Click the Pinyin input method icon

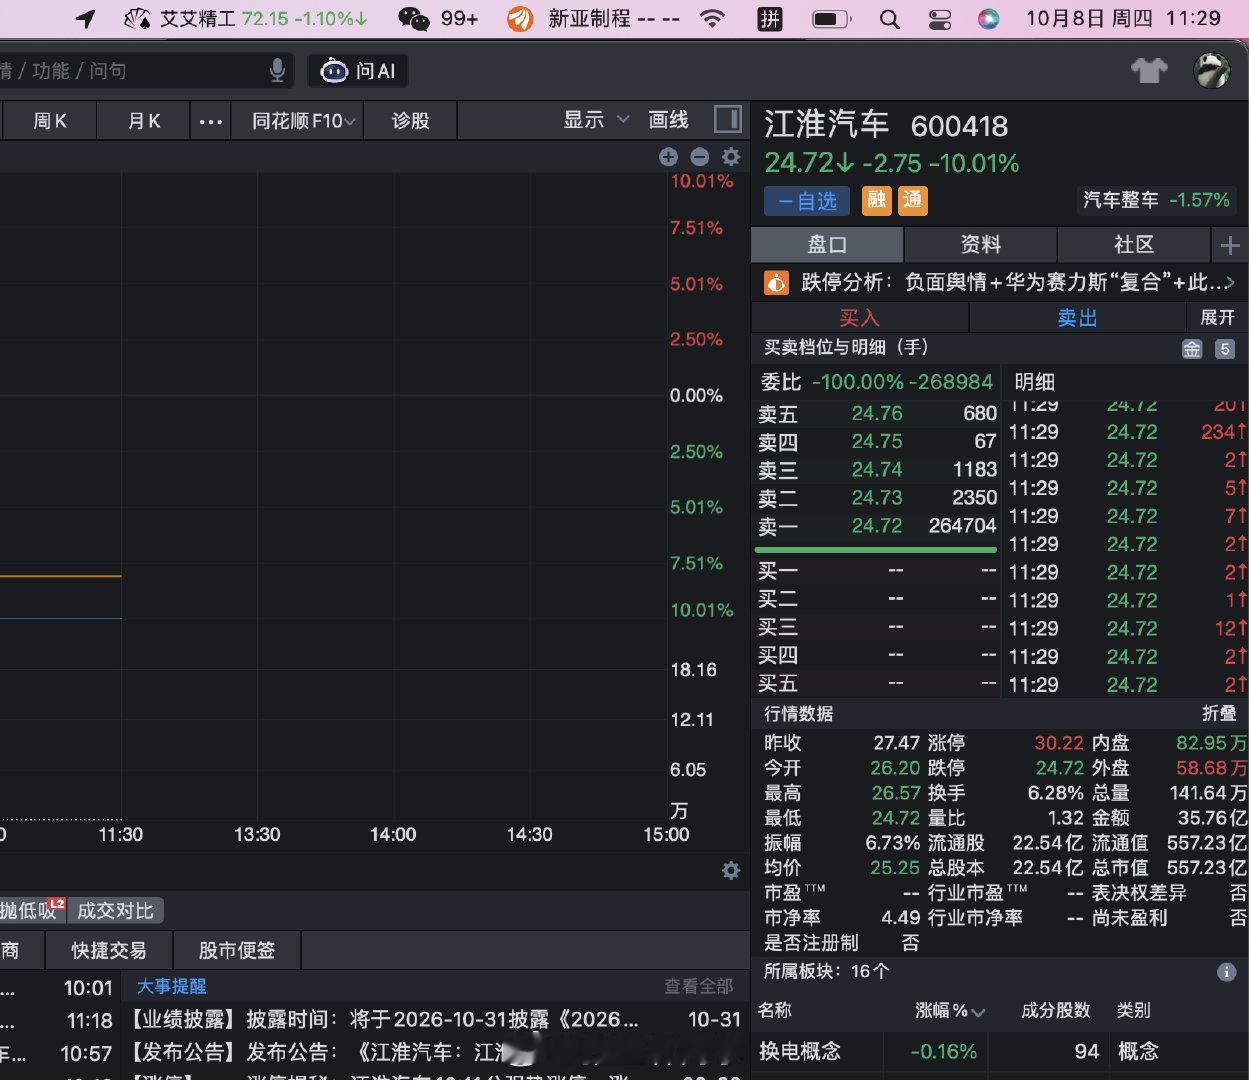click(770, 19)
